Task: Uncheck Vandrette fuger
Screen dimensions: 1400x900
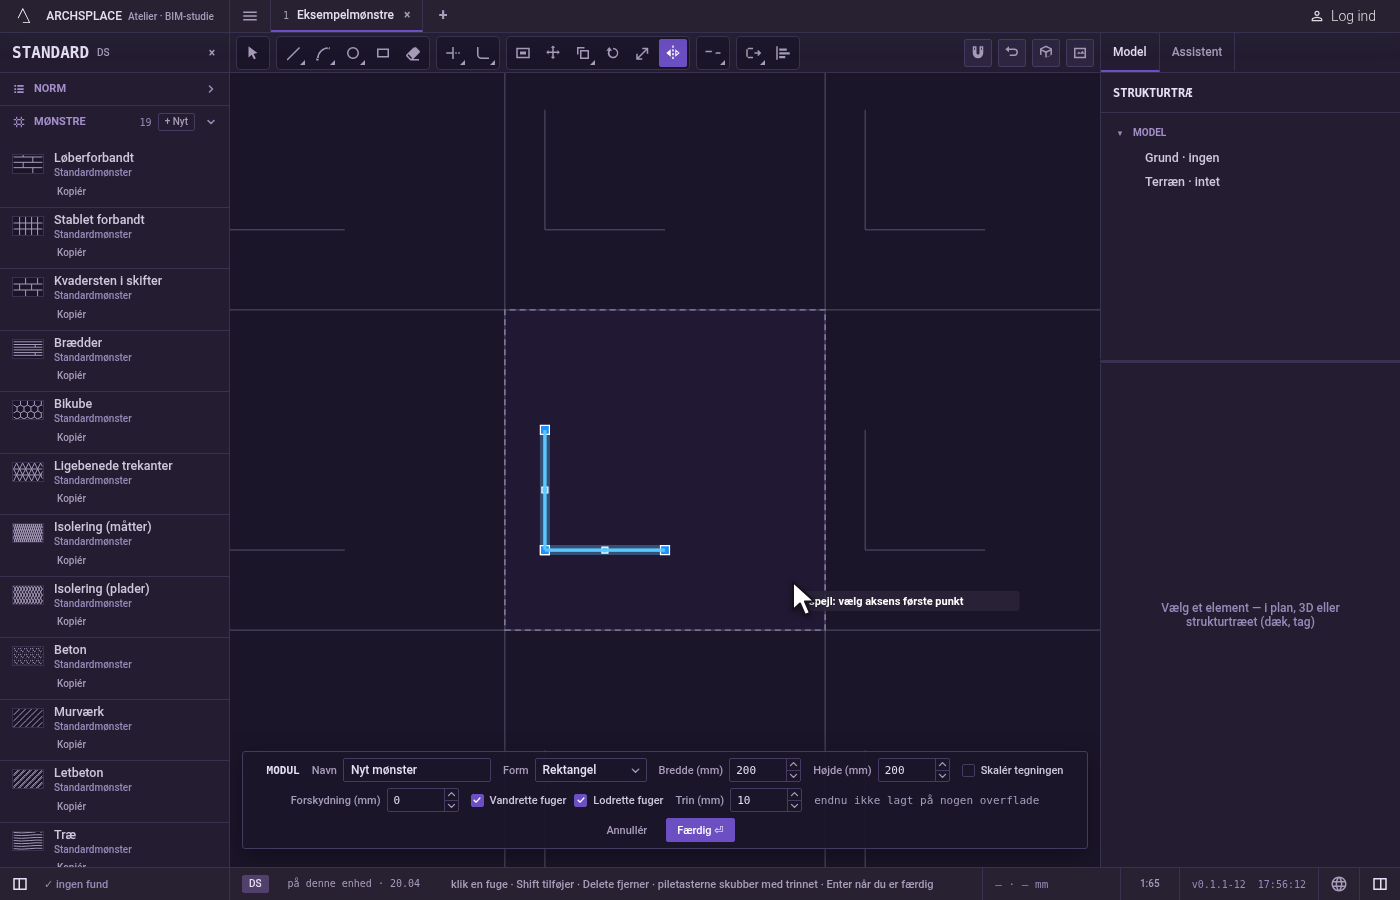Action: click(477, 800)
